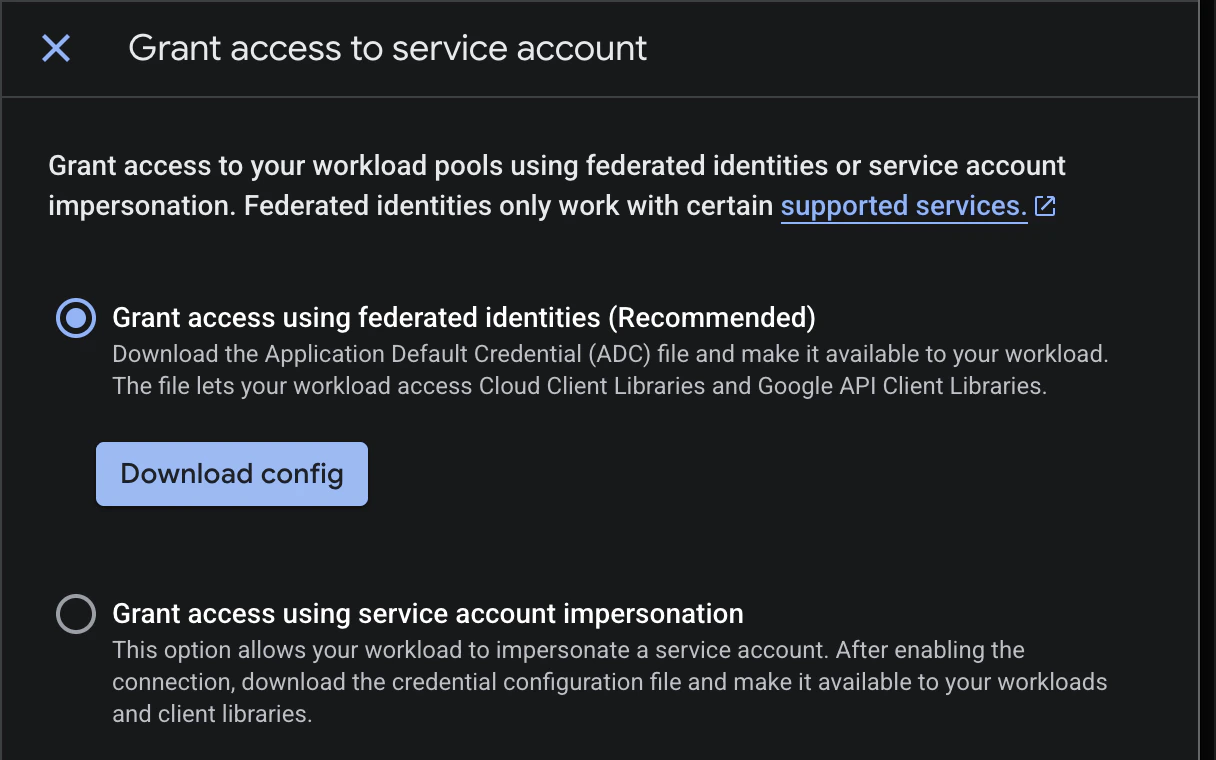Follow the underlined supported services hyperlink

[903, 205]
